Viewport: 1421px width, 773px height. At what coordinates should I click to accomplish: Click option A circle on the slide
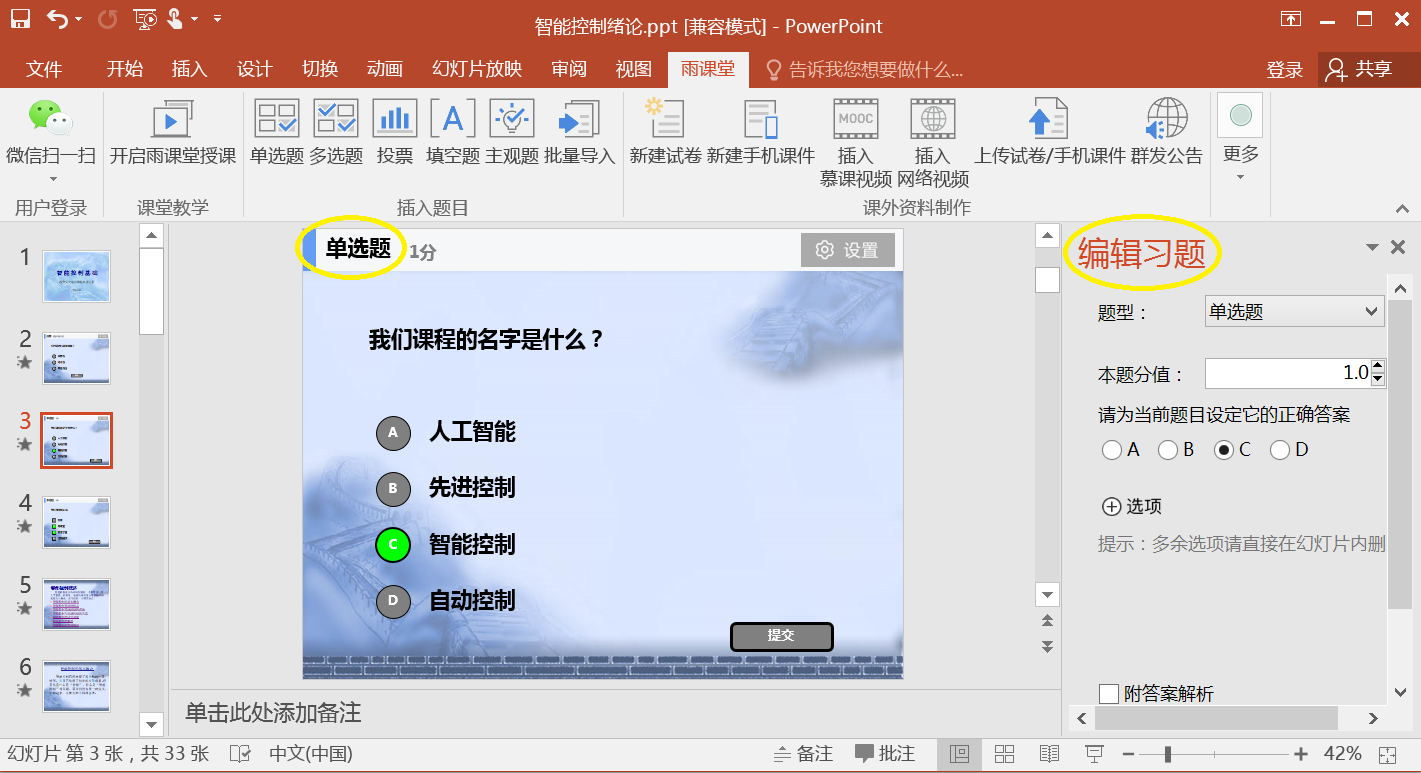(x=393, y=432)
